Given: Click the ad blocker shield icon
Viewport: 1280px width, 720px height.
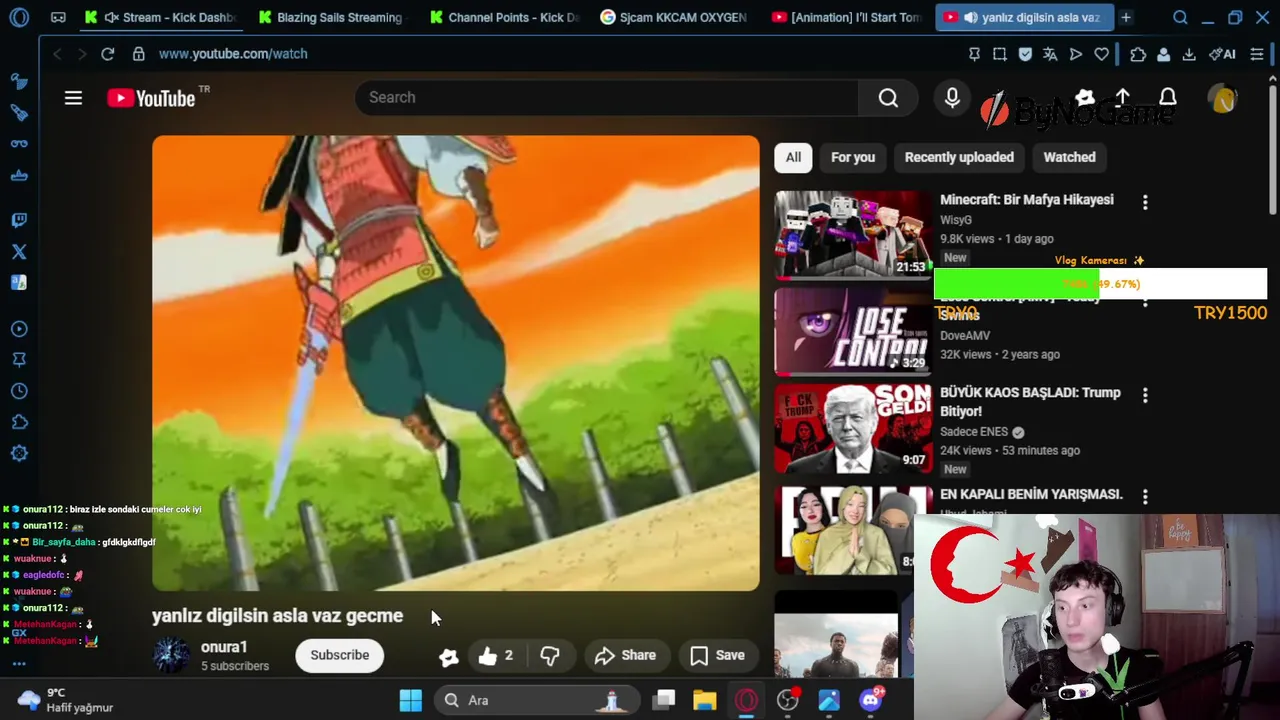Looking at the screenshot, I should coord(1025,54).
